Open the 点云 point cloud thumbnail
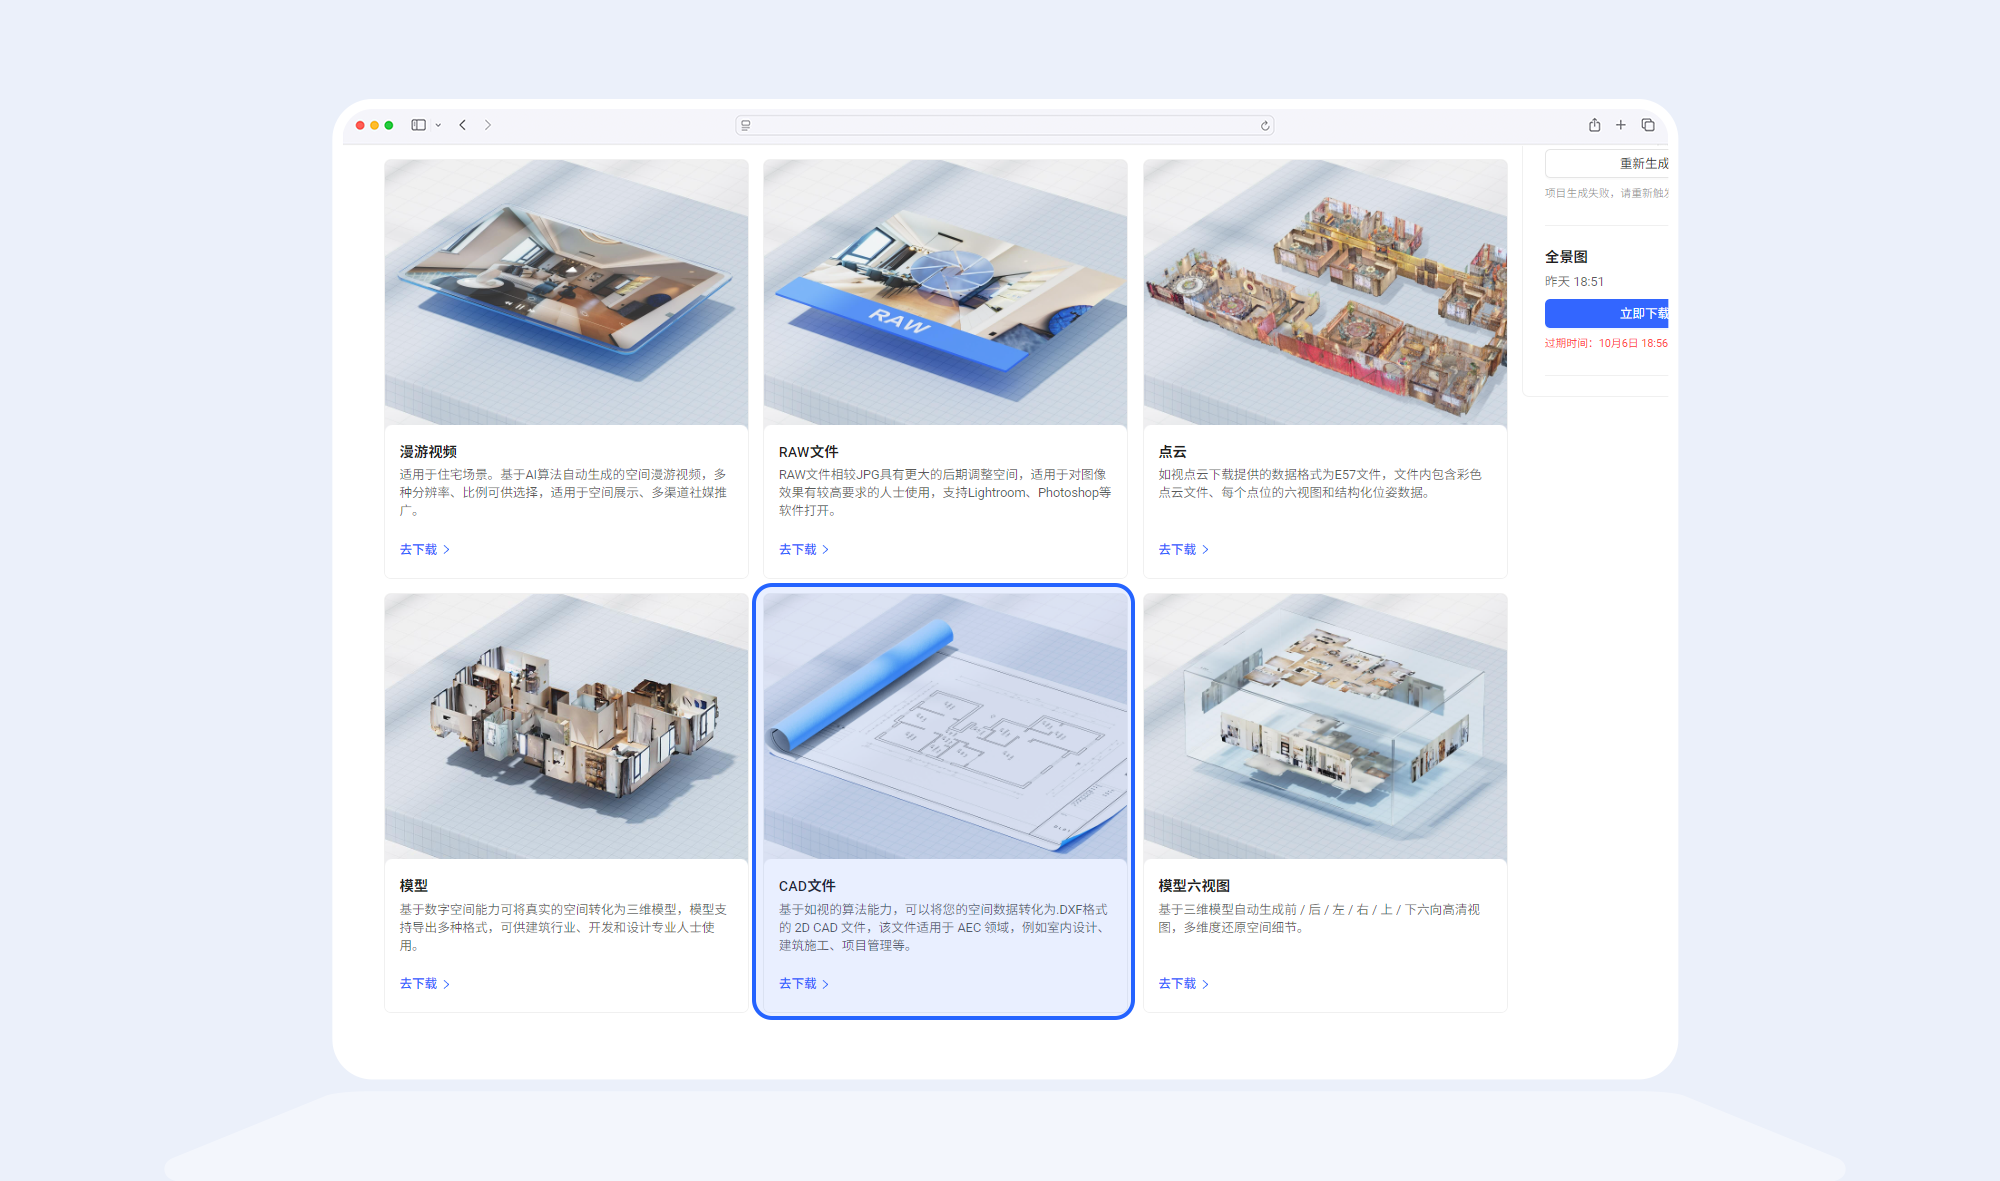This screenshot has width=2000, height=1181. tap(1325, 292)
